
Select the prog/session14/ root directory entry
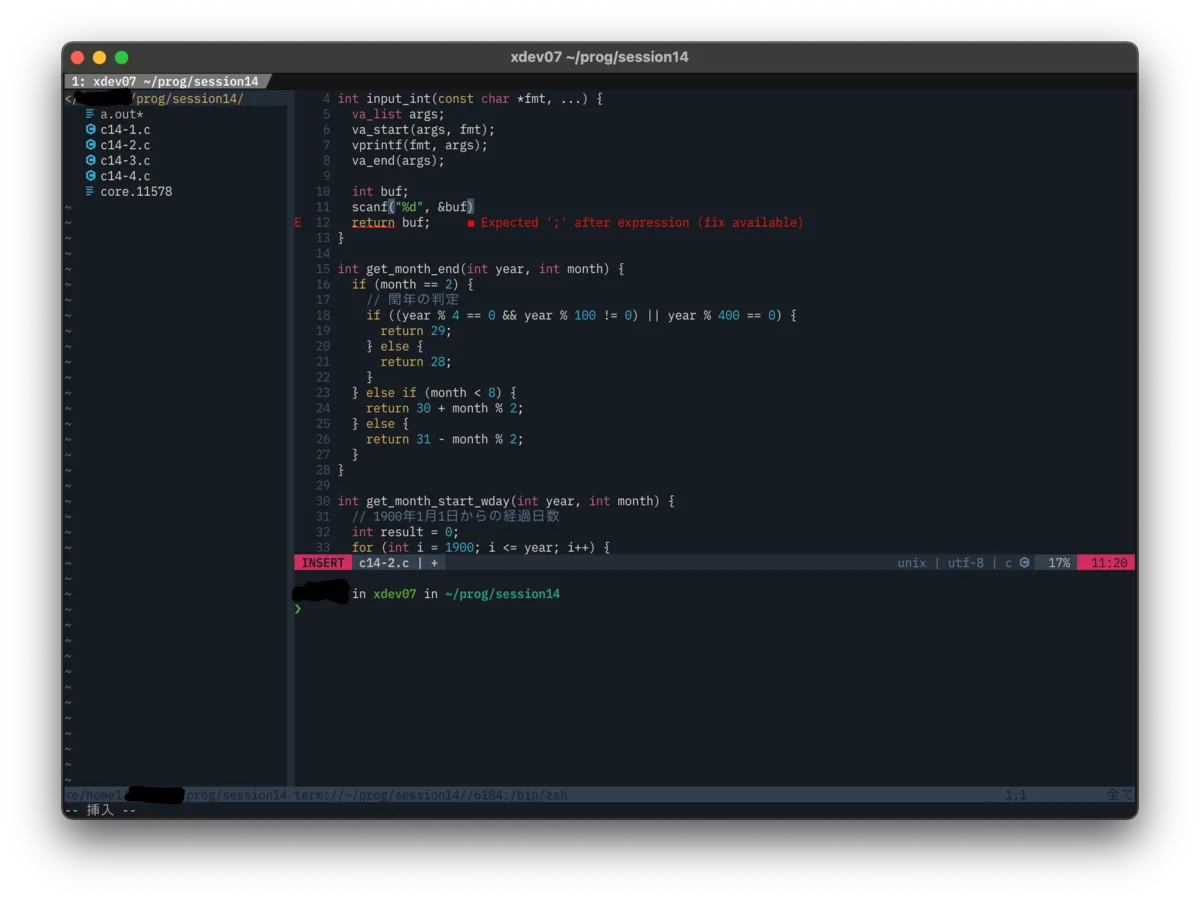[188, 98]
